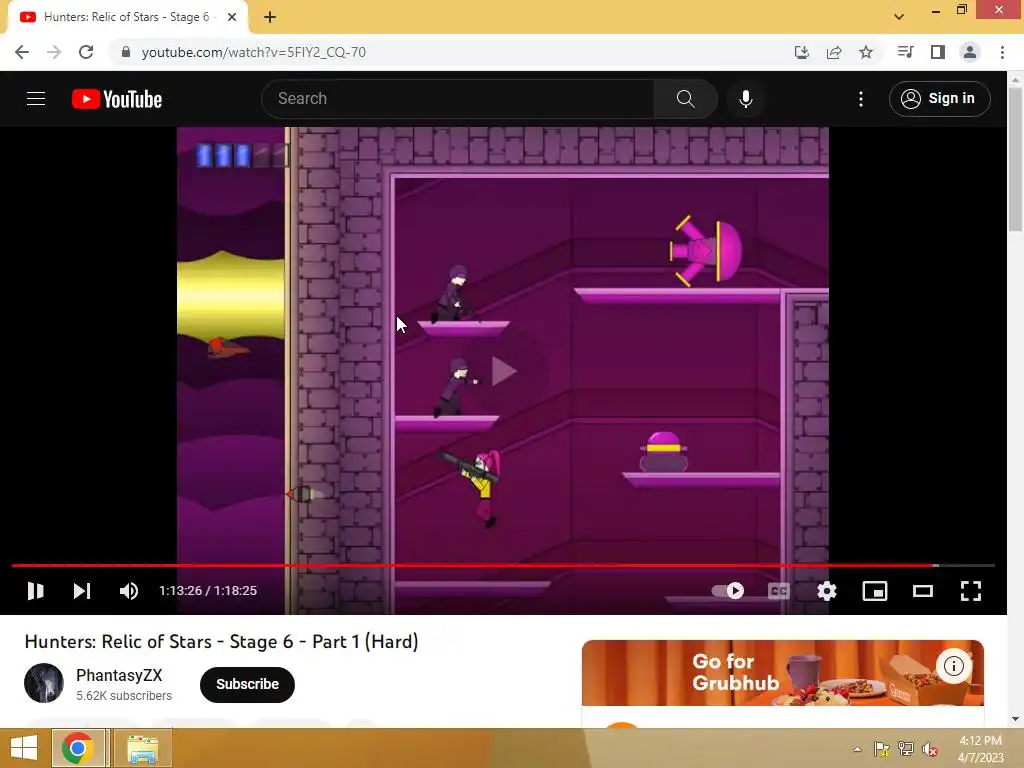
Task: Go to YouTube home via logo
Action: pos(117,99)
